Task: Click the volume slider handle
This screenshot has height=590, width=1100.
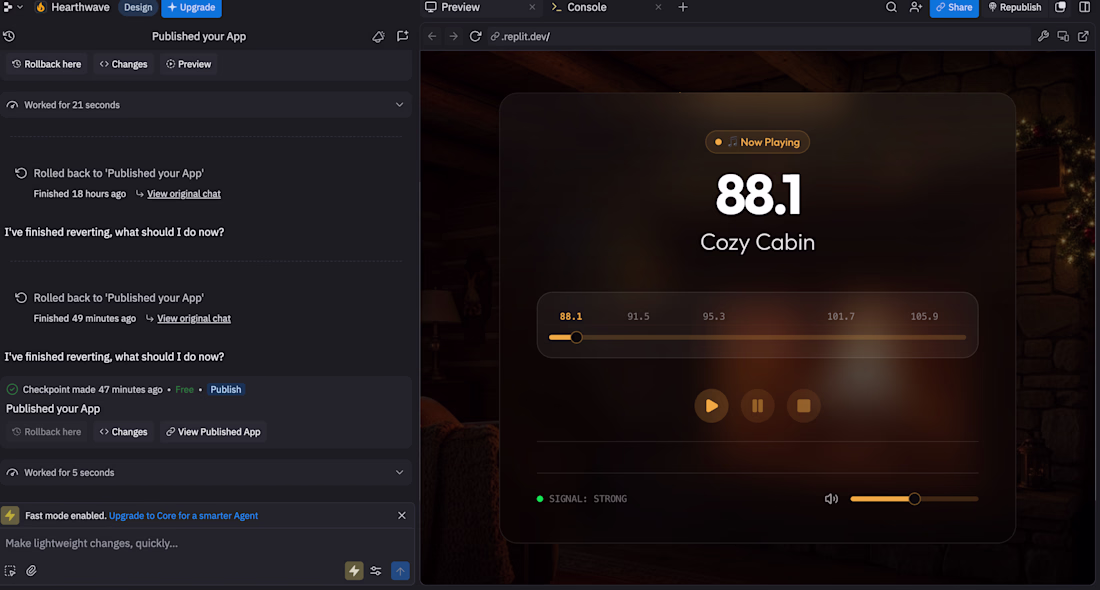Action: 914,499
